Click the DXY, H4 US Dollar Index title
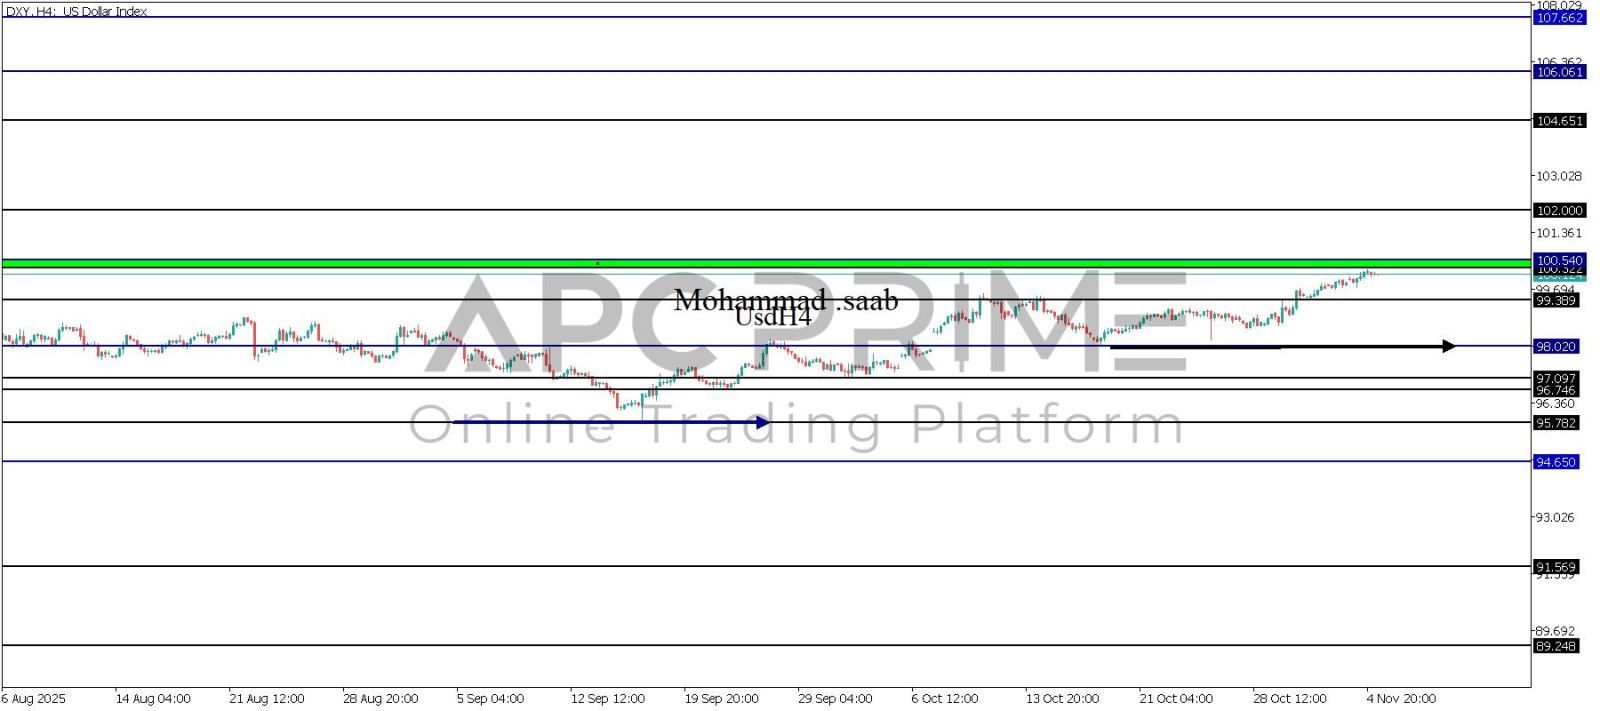 [76, 11]
